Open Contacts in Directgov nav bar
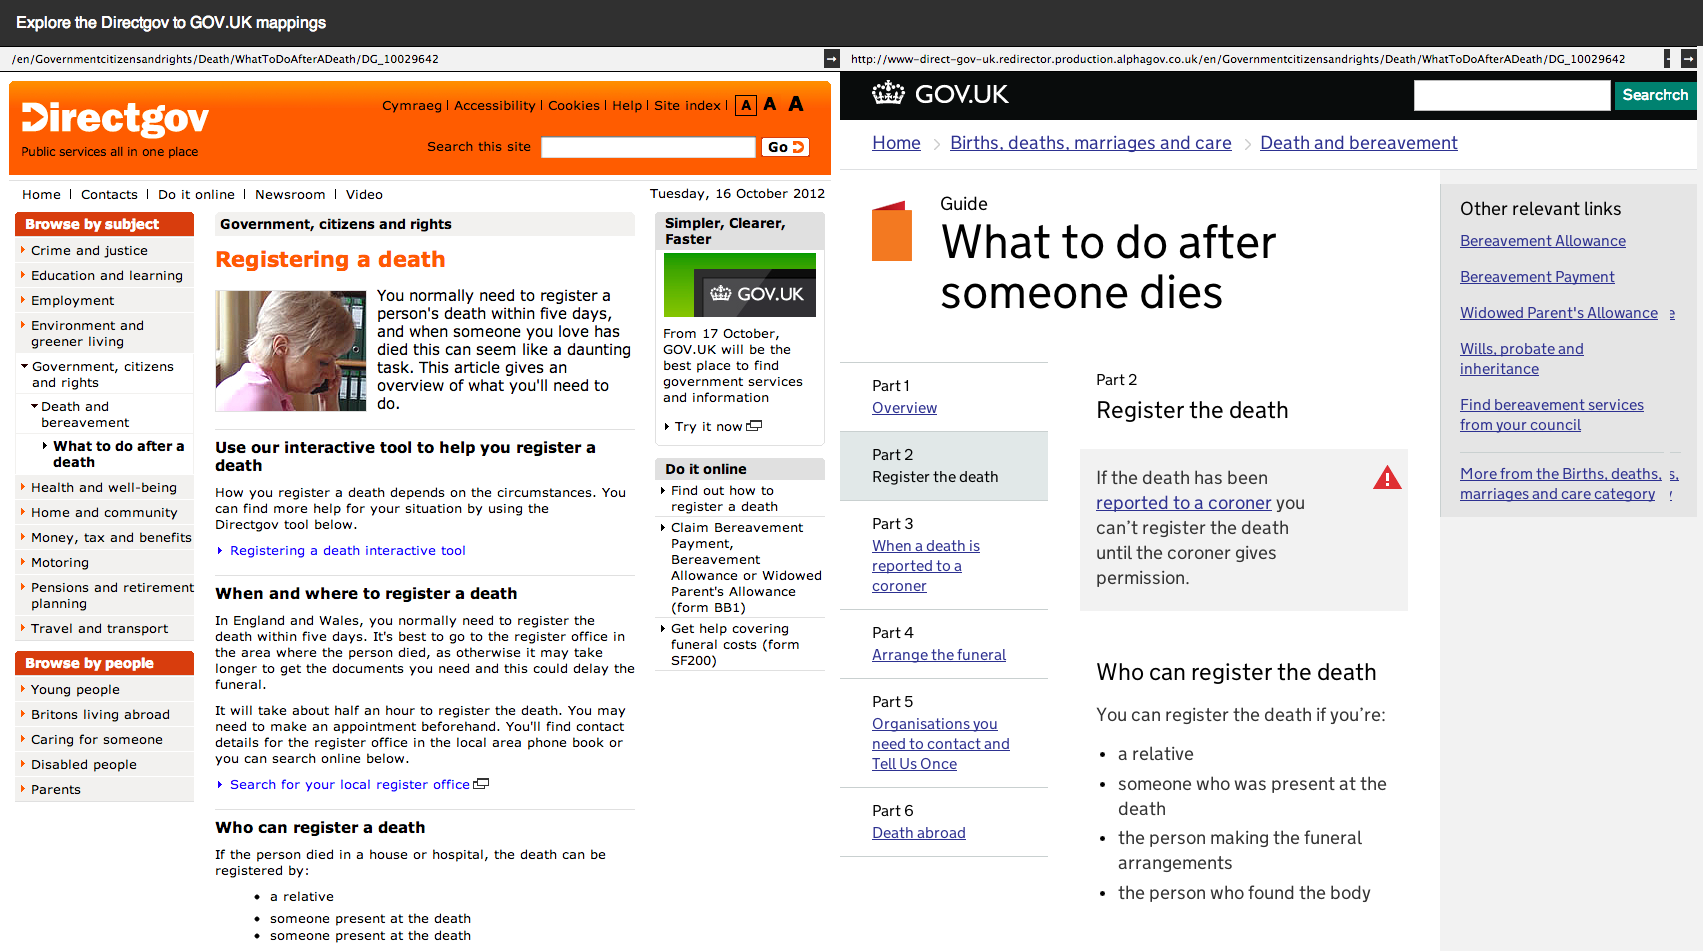1703x951 pixels. point(109,195)
